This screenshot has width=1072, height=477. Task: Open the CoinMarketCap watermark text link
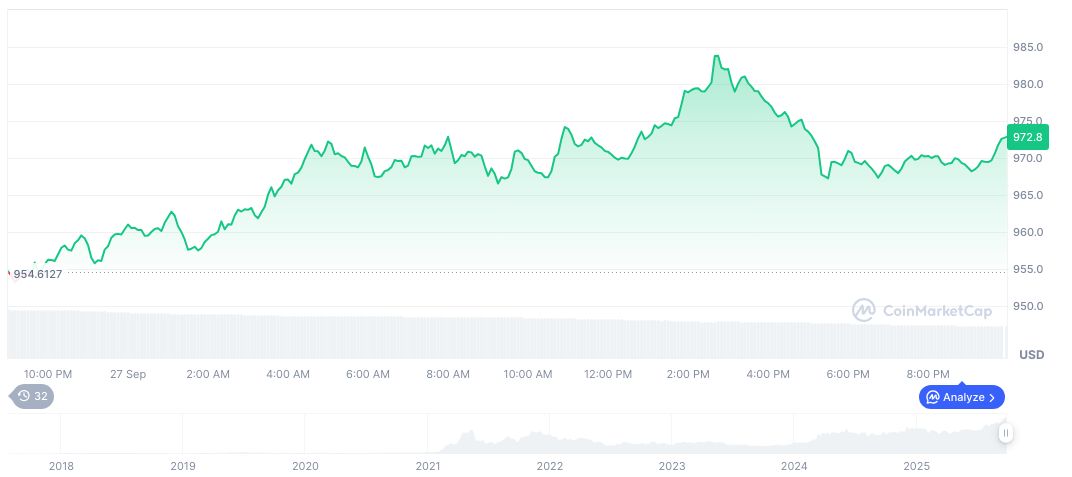[x=937, y=311]
